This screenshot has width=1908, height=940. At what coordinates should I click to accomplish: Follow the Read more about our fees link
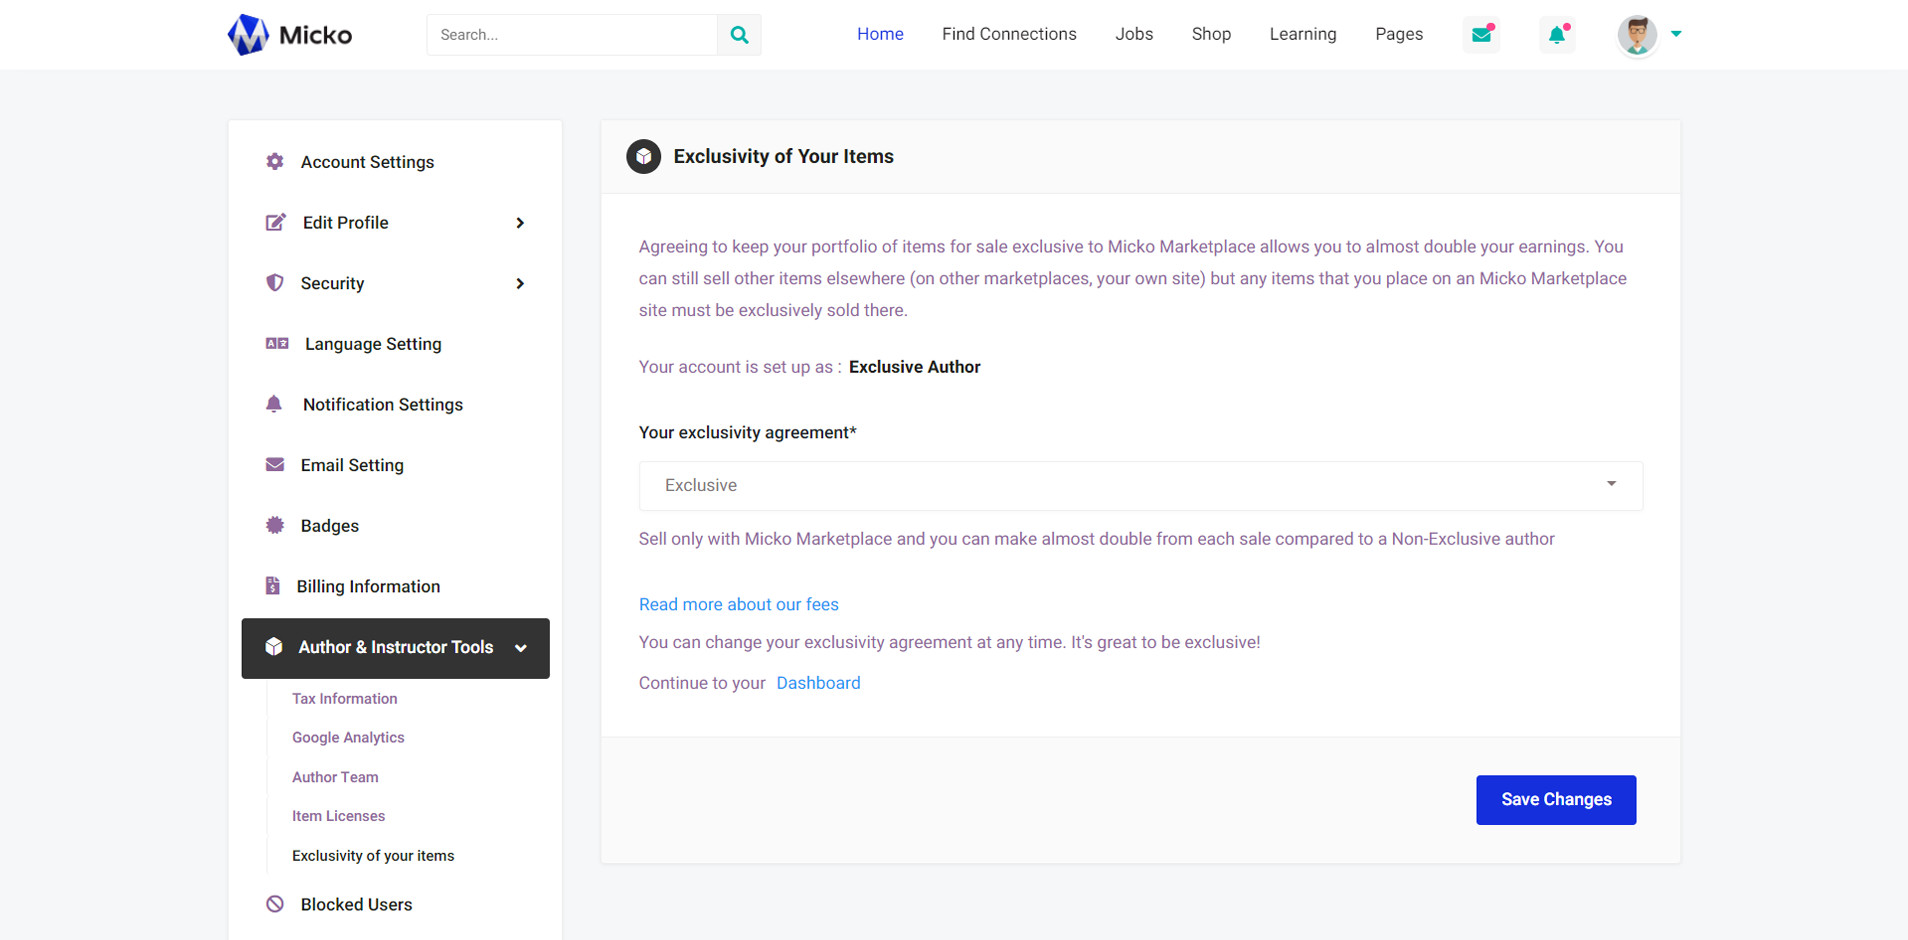point(738,604)
